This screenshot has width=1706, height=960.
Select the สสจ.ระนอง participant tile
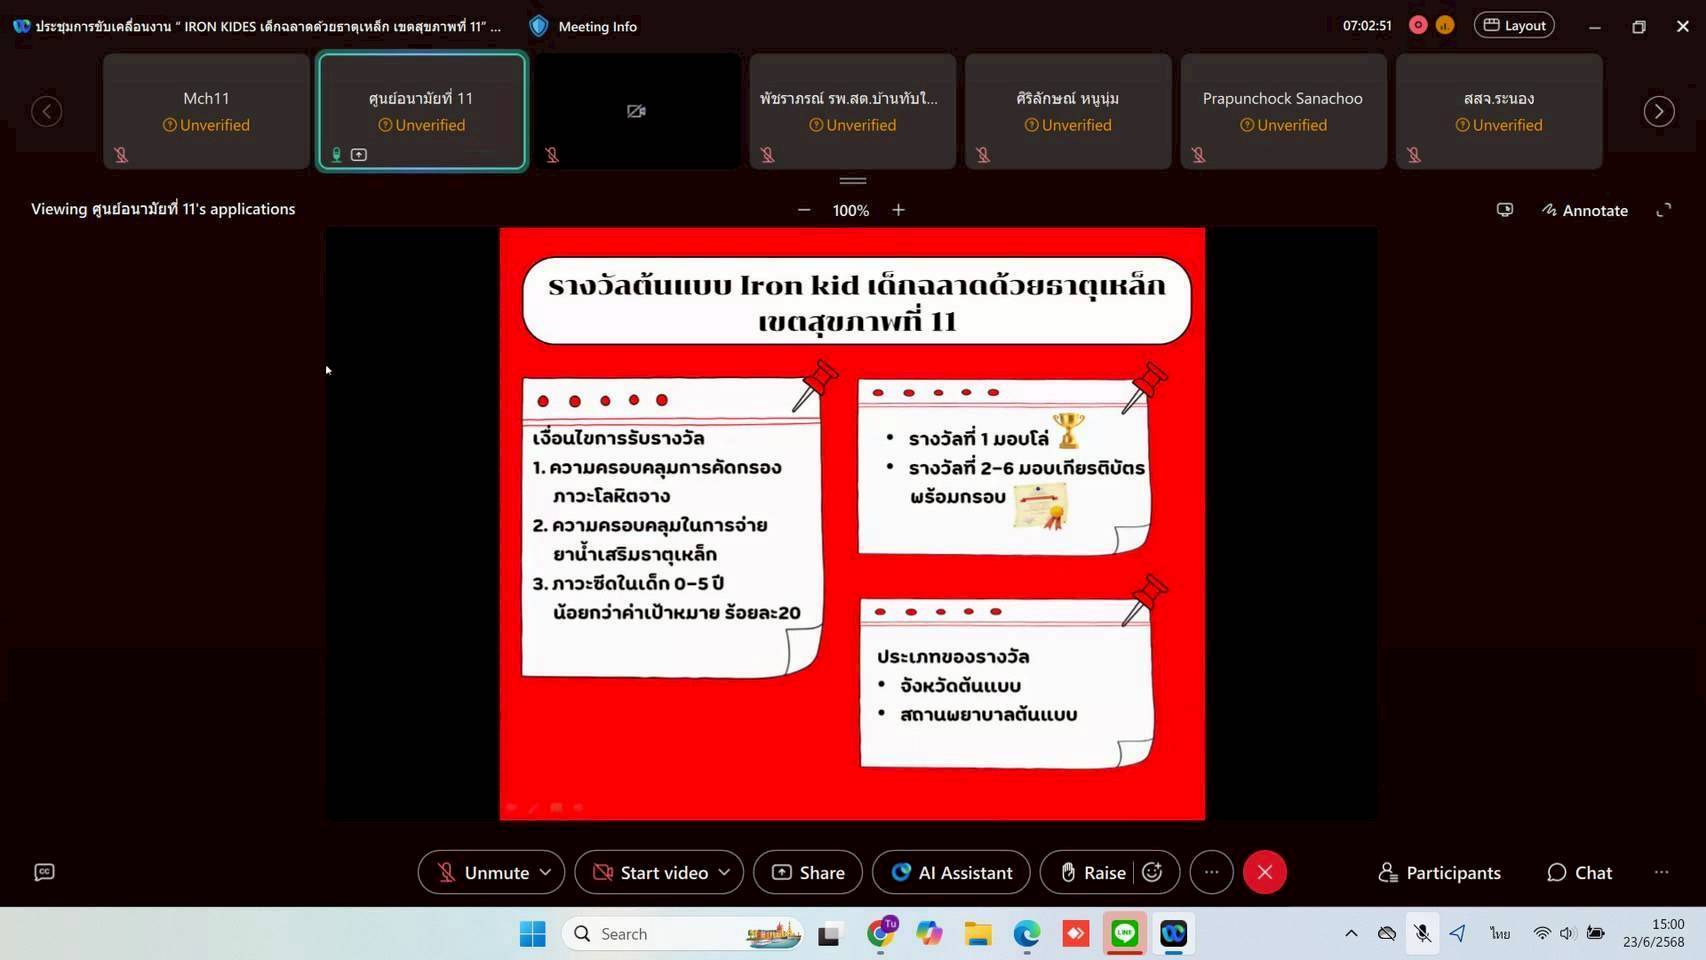point(1499,111)
